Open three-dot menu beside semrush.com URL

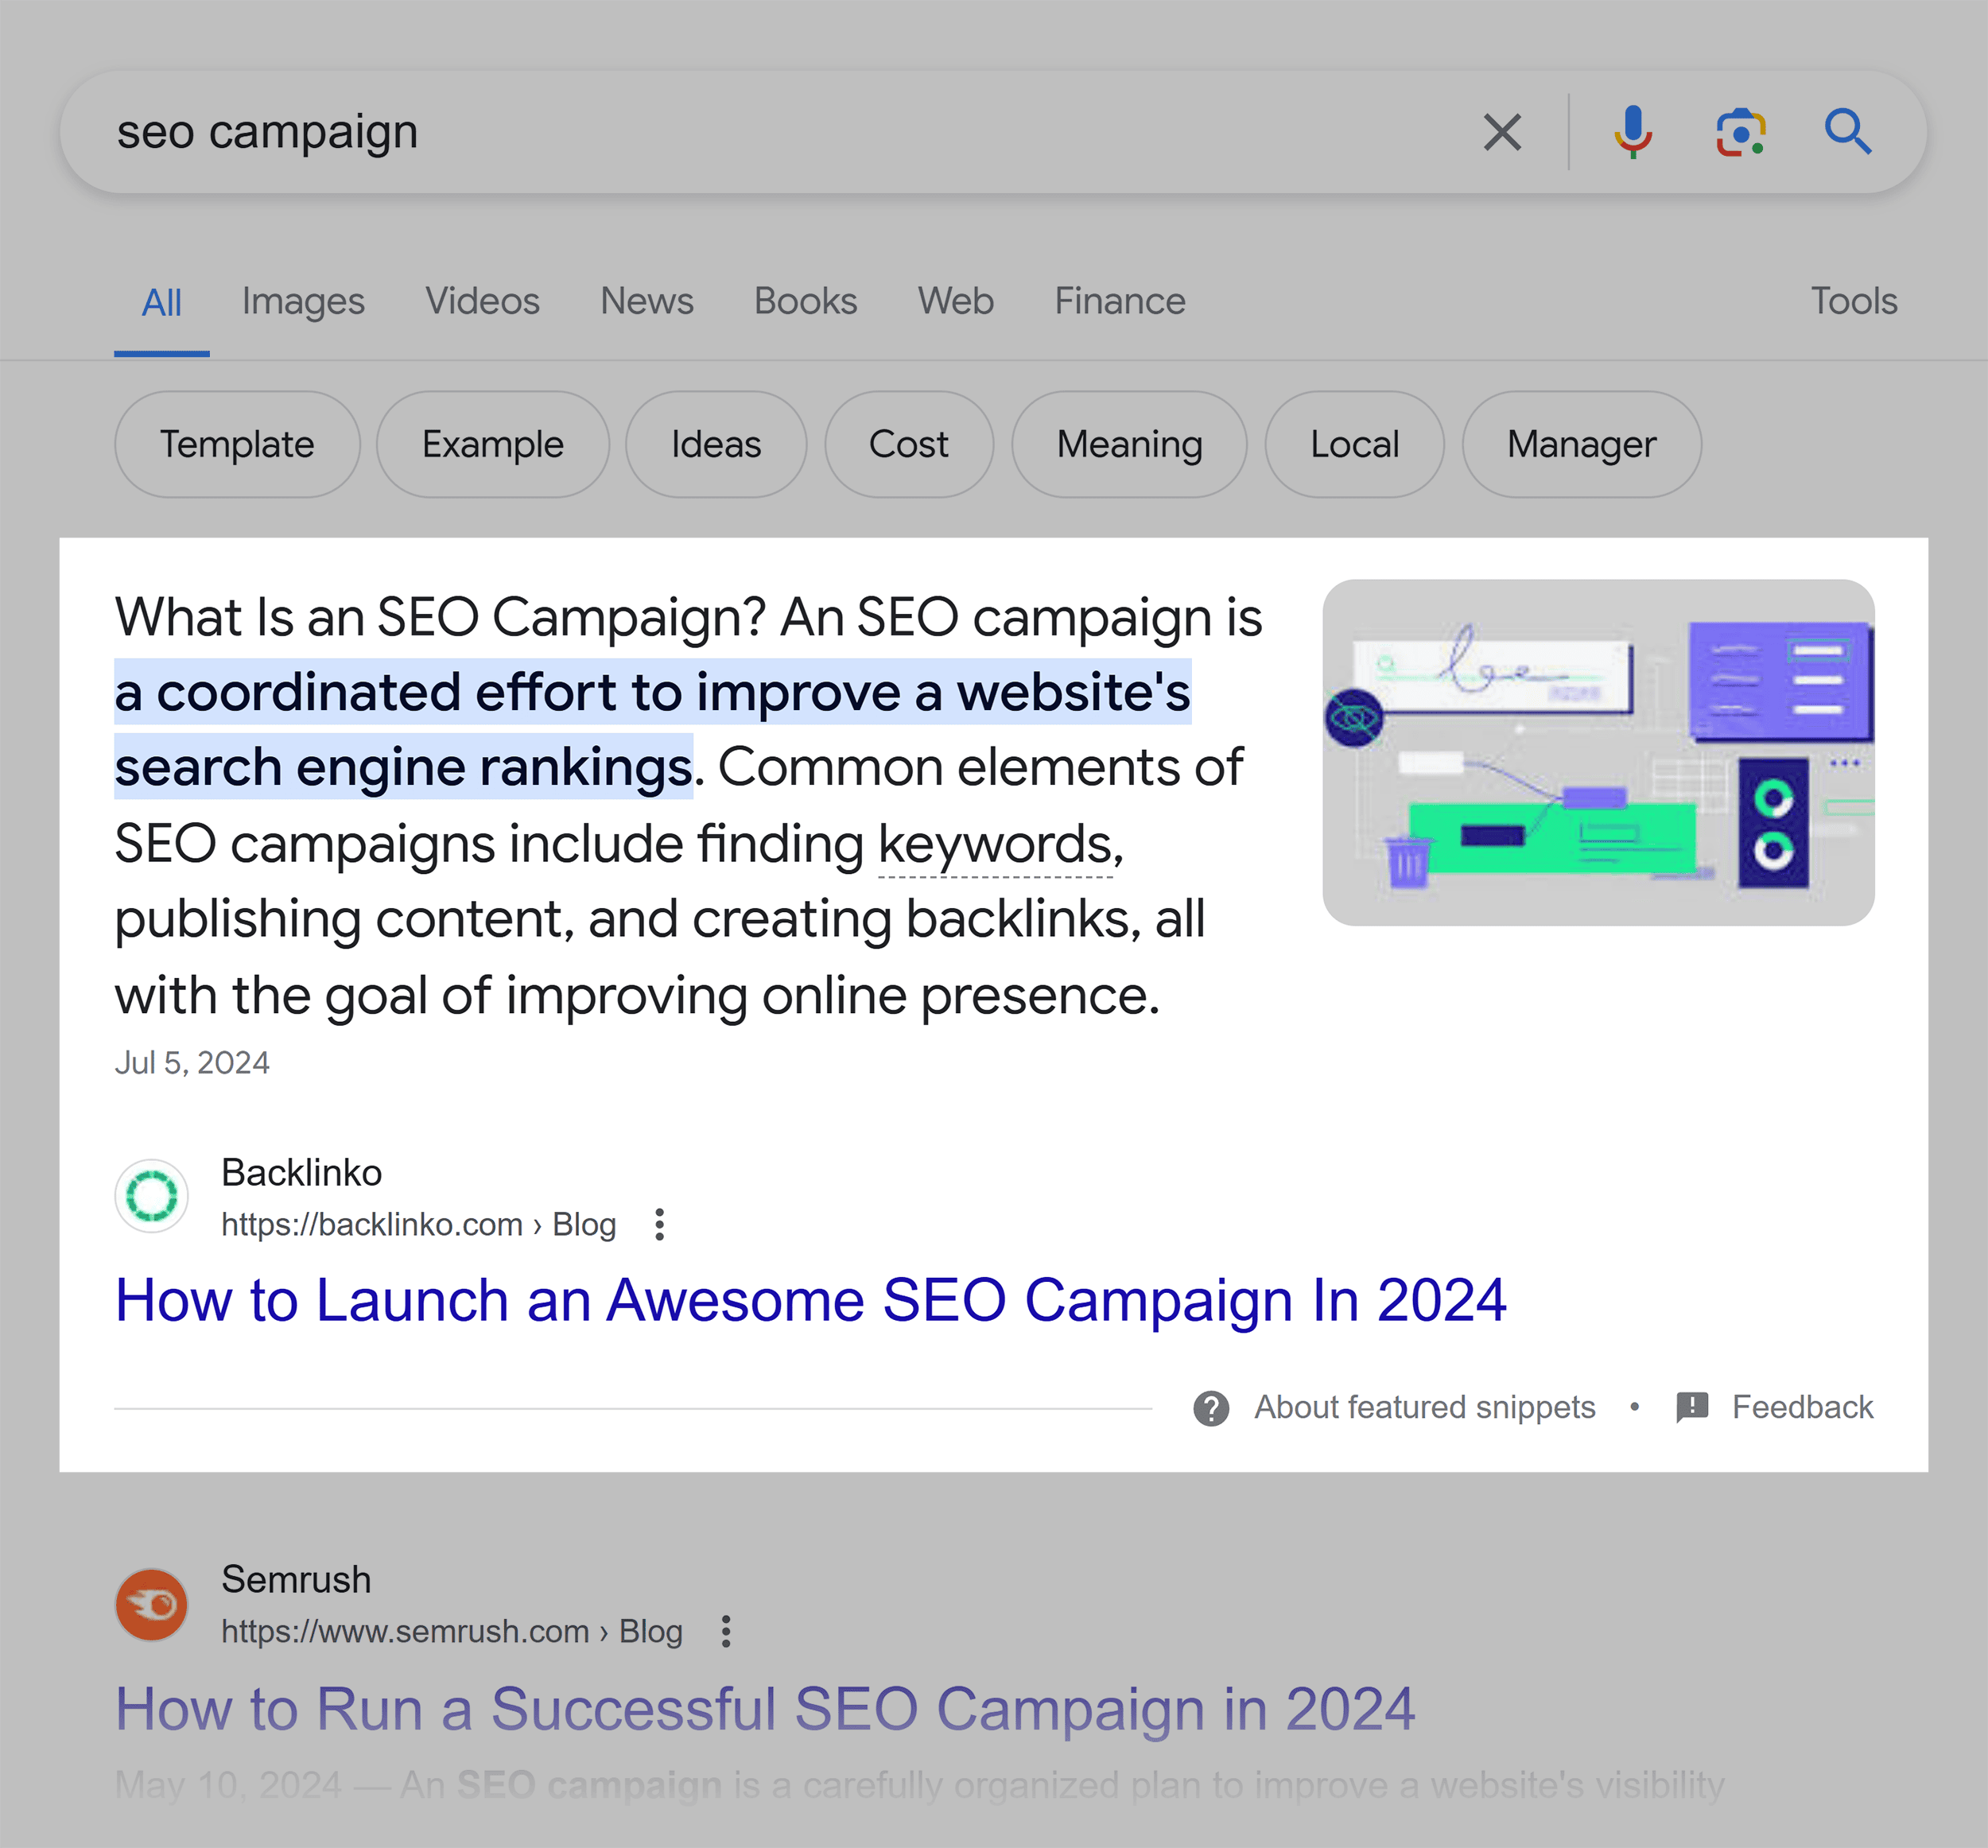click(726, 1631)
